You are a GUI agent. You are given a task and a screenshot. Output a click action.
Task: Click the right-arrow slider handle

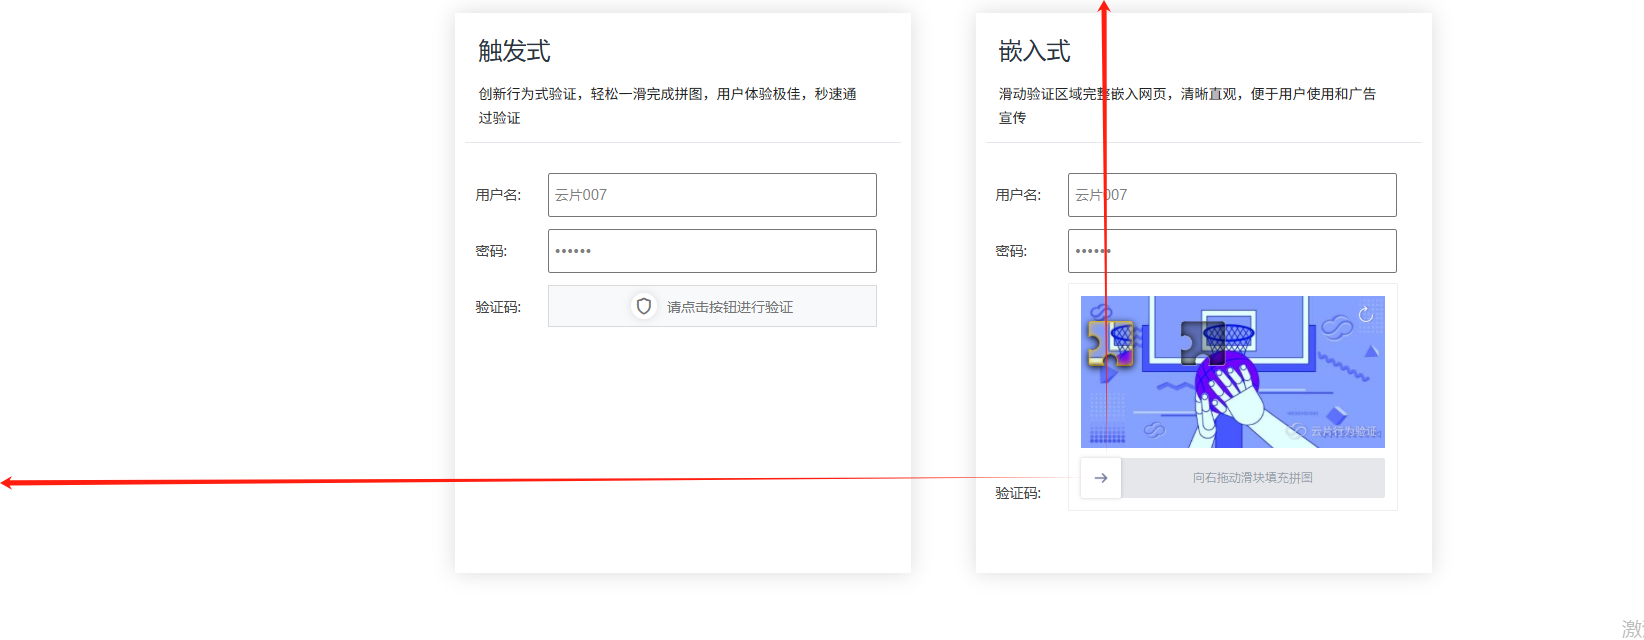point(1101,478)
